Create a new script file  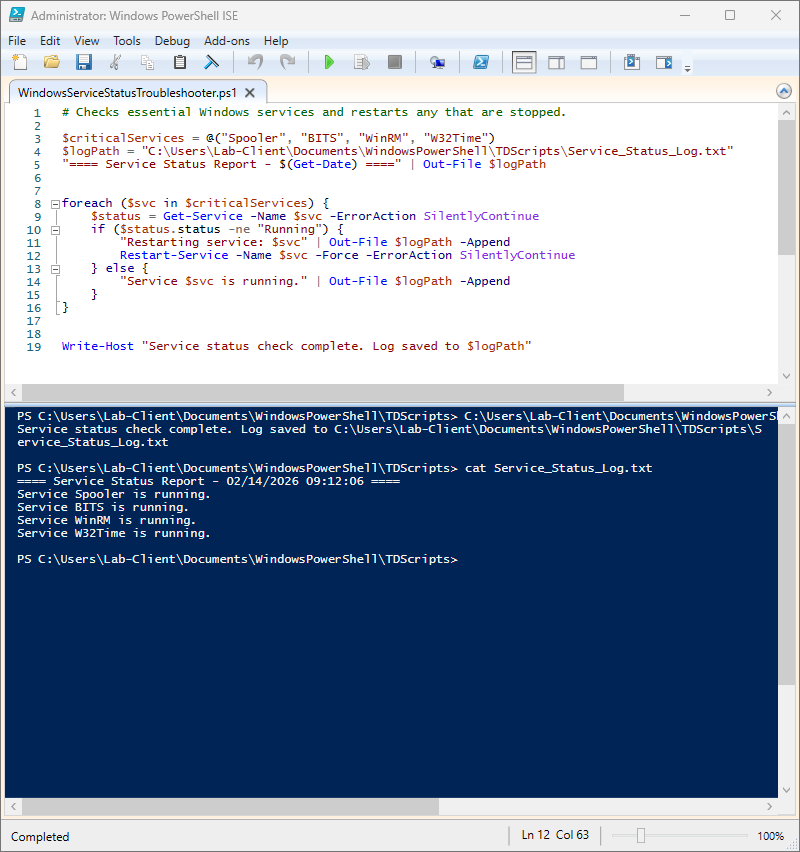20,62
